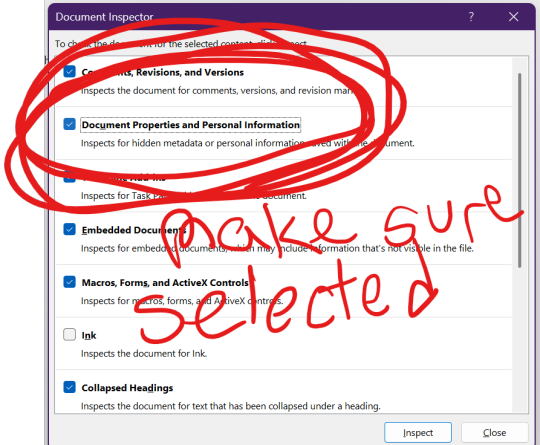The height and width of the screenshot is (445, 540).
Task: Close the Document Inspector with X
Action: [513, 17]
